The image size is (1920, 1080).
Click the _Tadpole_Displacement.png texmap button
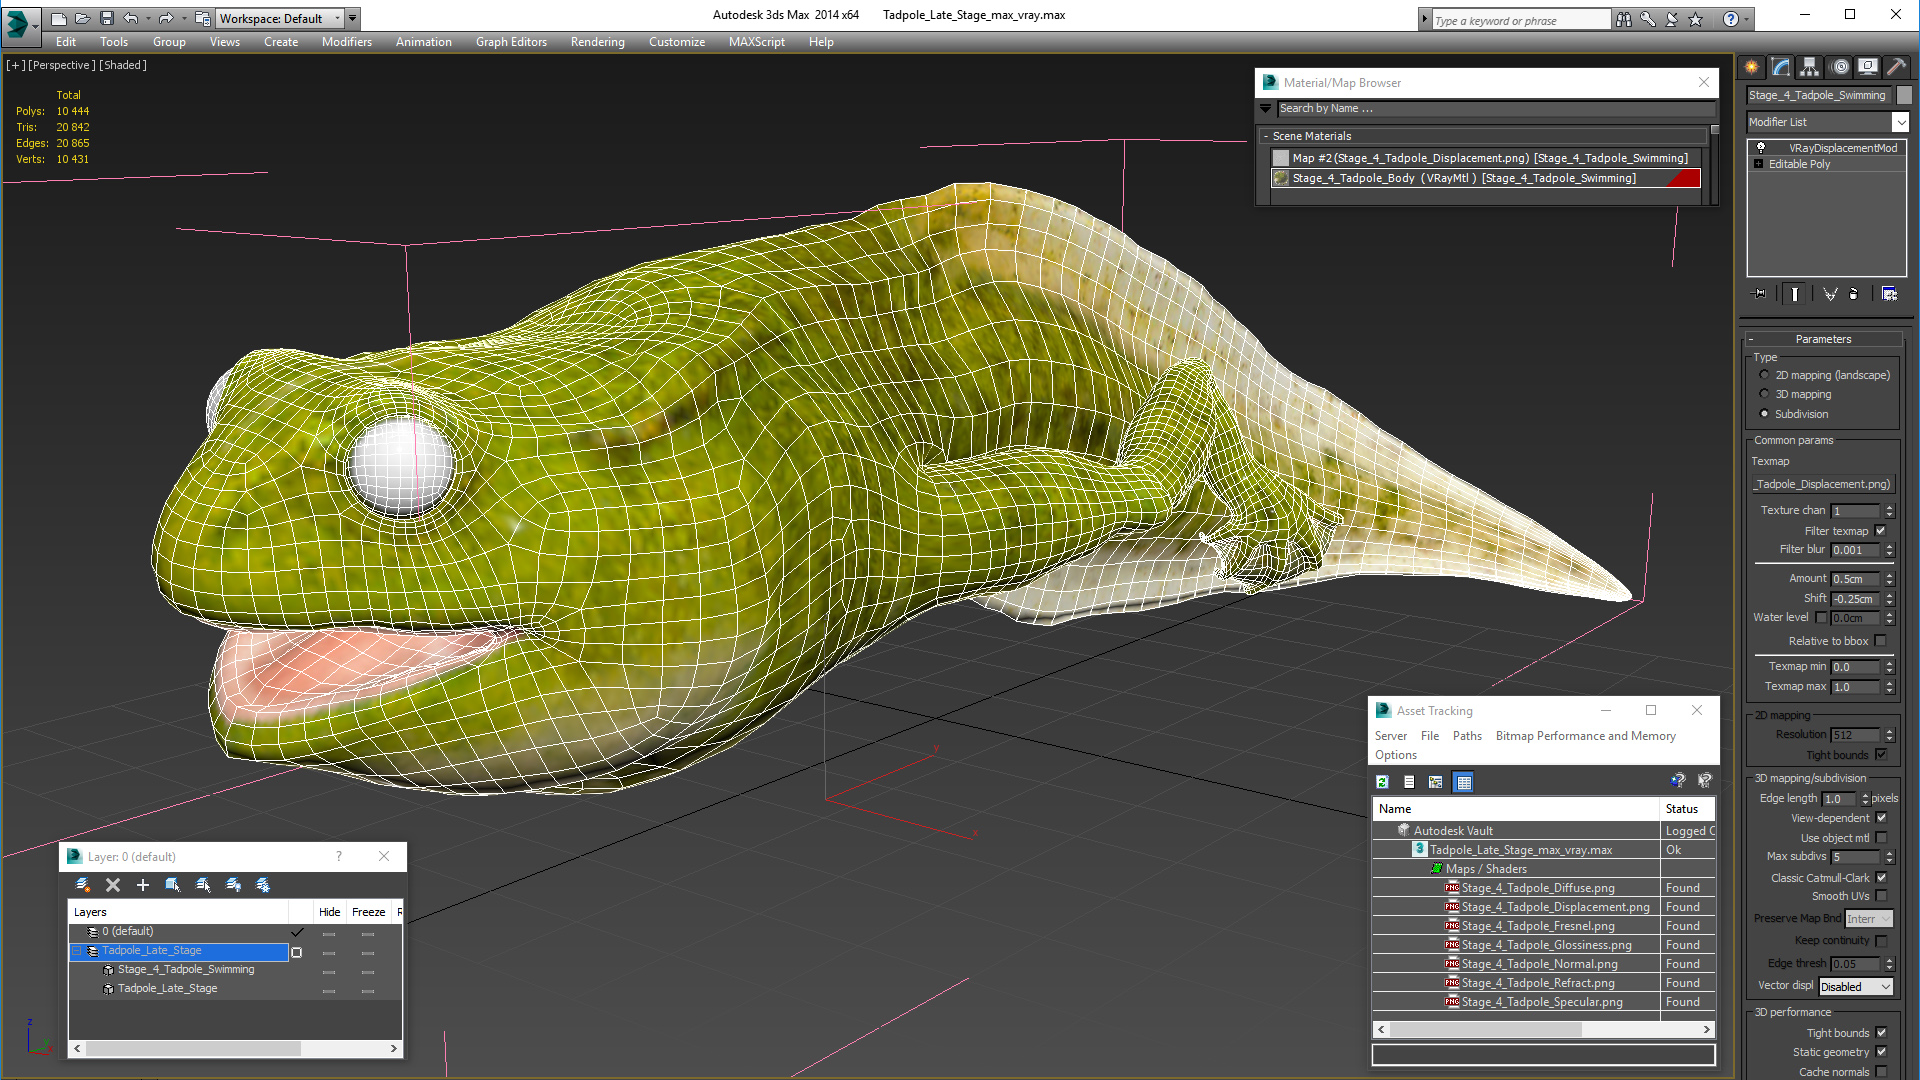tap(1823, 484)
